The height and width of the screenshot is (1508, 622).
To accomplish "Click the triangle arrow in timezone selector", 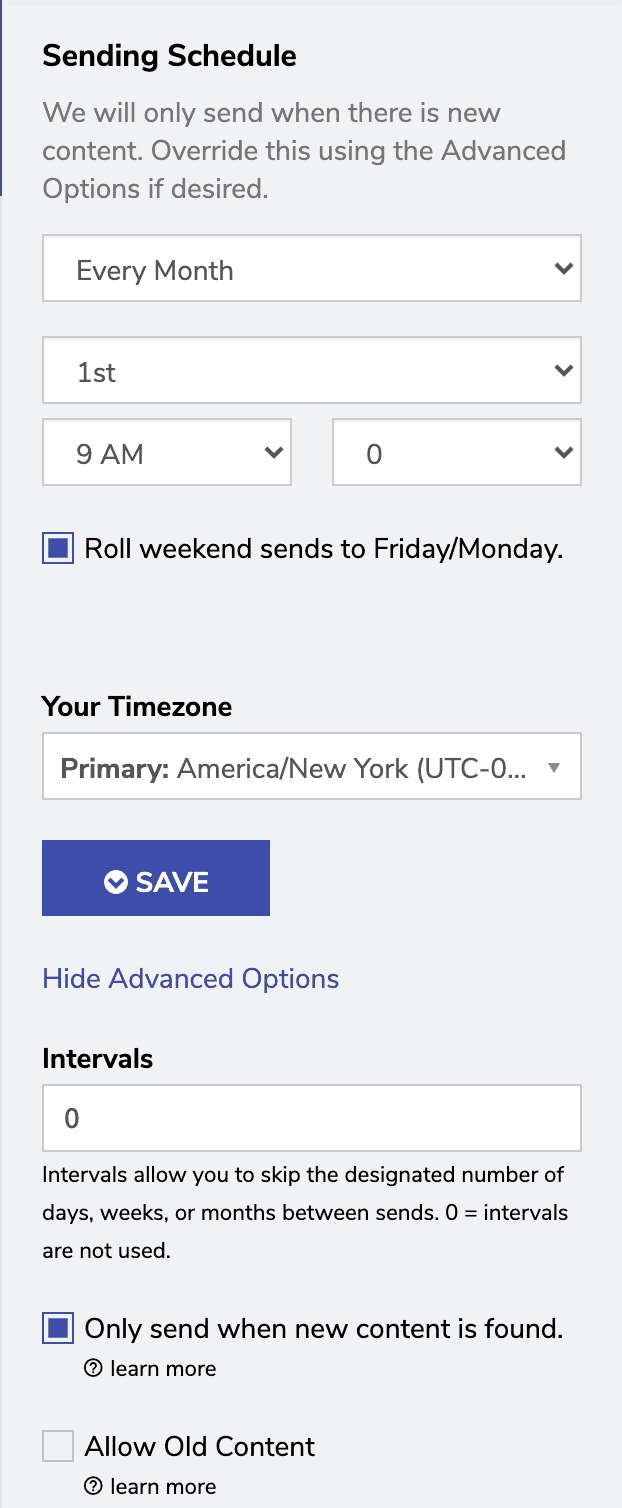I will click(x=555, y=768).
